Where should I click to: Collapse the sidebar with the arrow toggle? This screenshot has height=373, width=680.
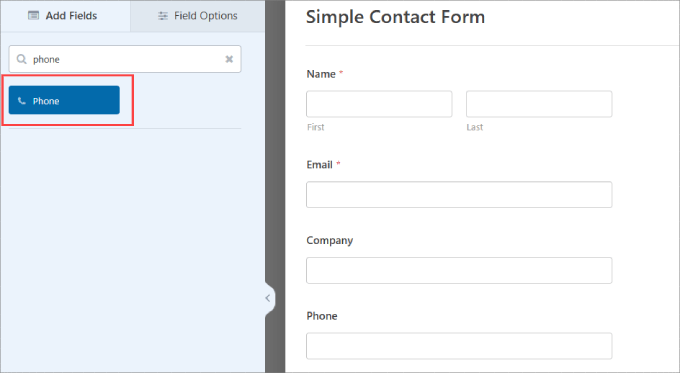point(268,298)
